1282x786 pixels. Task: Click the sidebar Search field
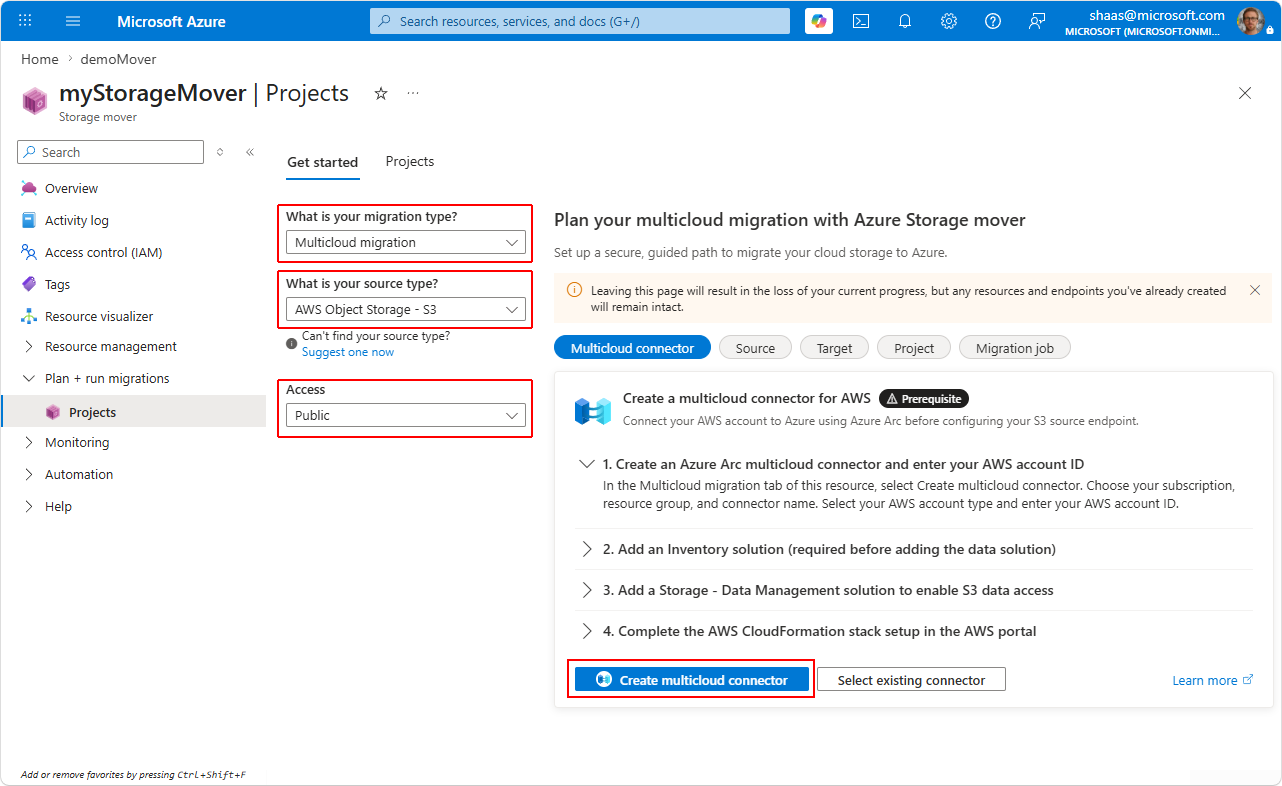110,152
